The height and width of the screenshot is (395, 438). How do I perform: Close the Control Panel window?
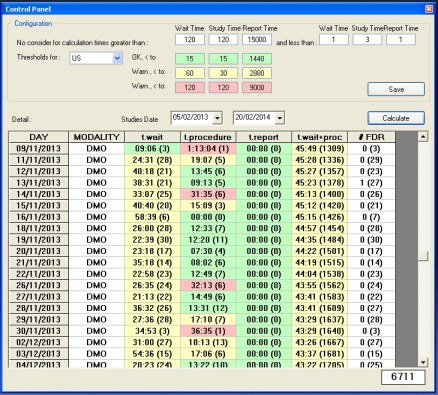(429, 9)
